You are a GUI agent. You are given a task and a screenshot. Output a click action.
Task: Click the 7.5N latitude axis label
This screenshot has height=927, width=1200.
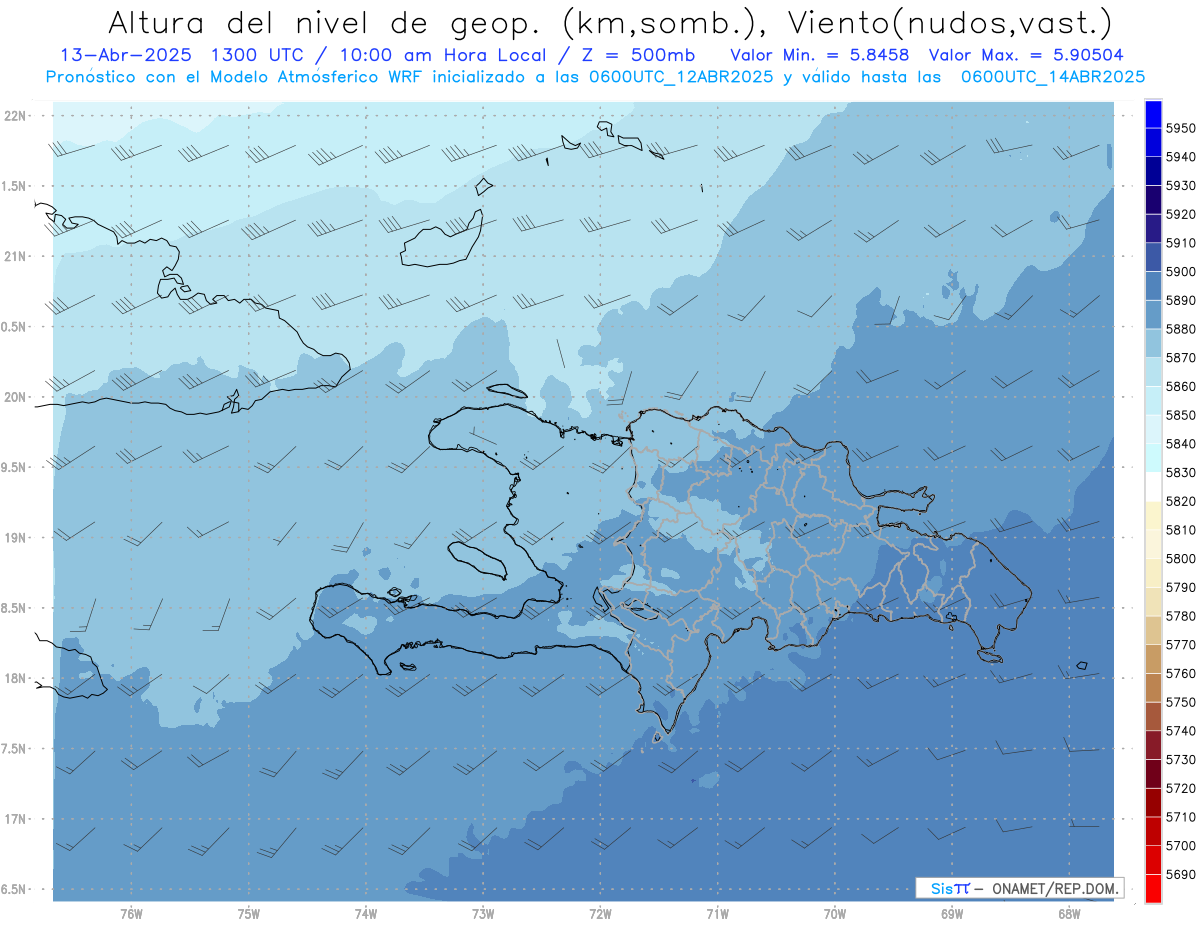[15, 750]
